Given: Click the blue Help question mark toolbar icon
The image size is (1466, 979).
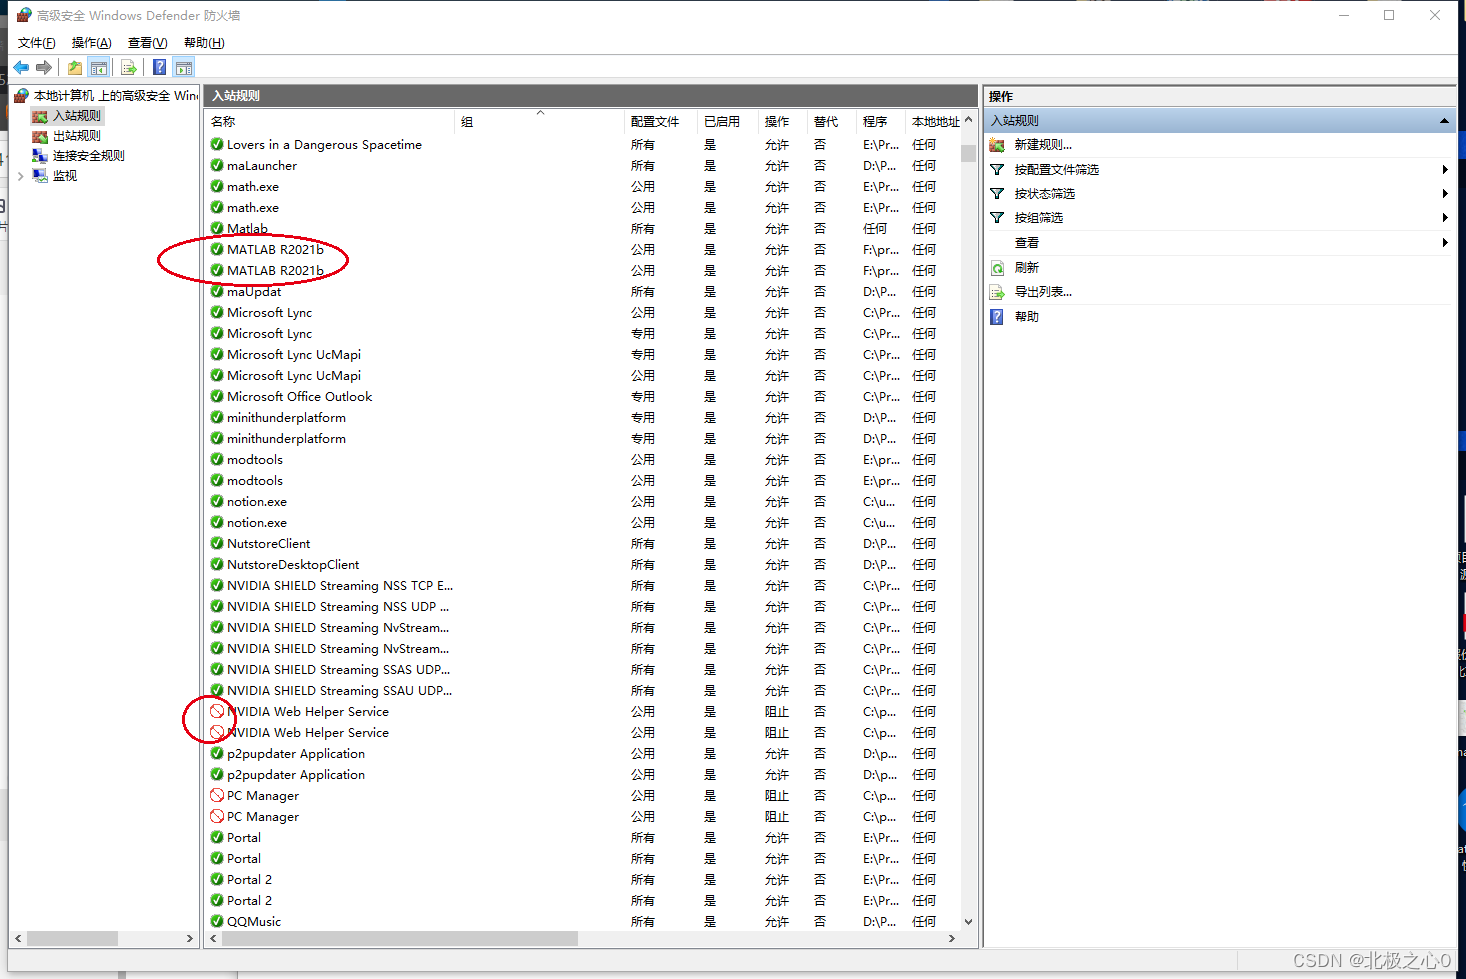Looking at the screenshot, I should (159, 68).
